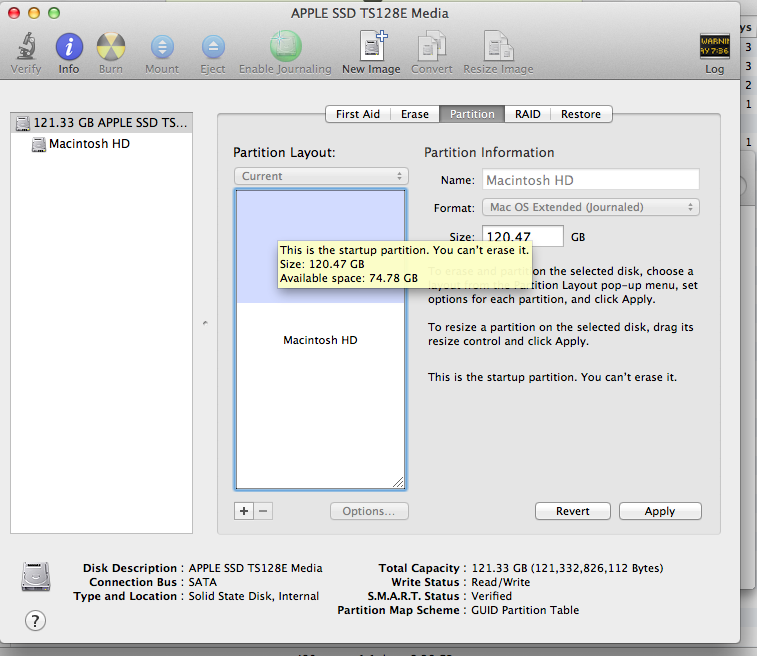Click the sidebar divider resize handle
The image size is (757, 656).
point(205,322)
